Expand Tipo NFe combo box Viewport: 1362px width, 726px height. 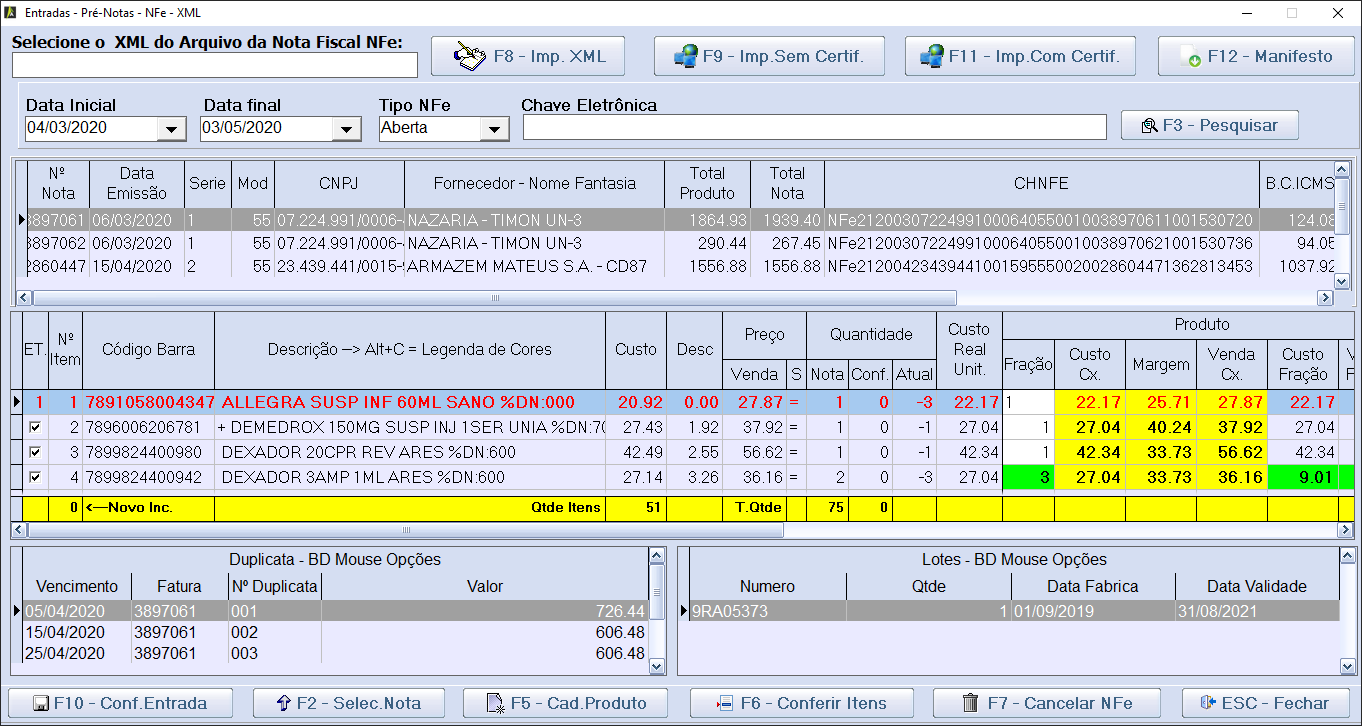[x=495, y=129]
